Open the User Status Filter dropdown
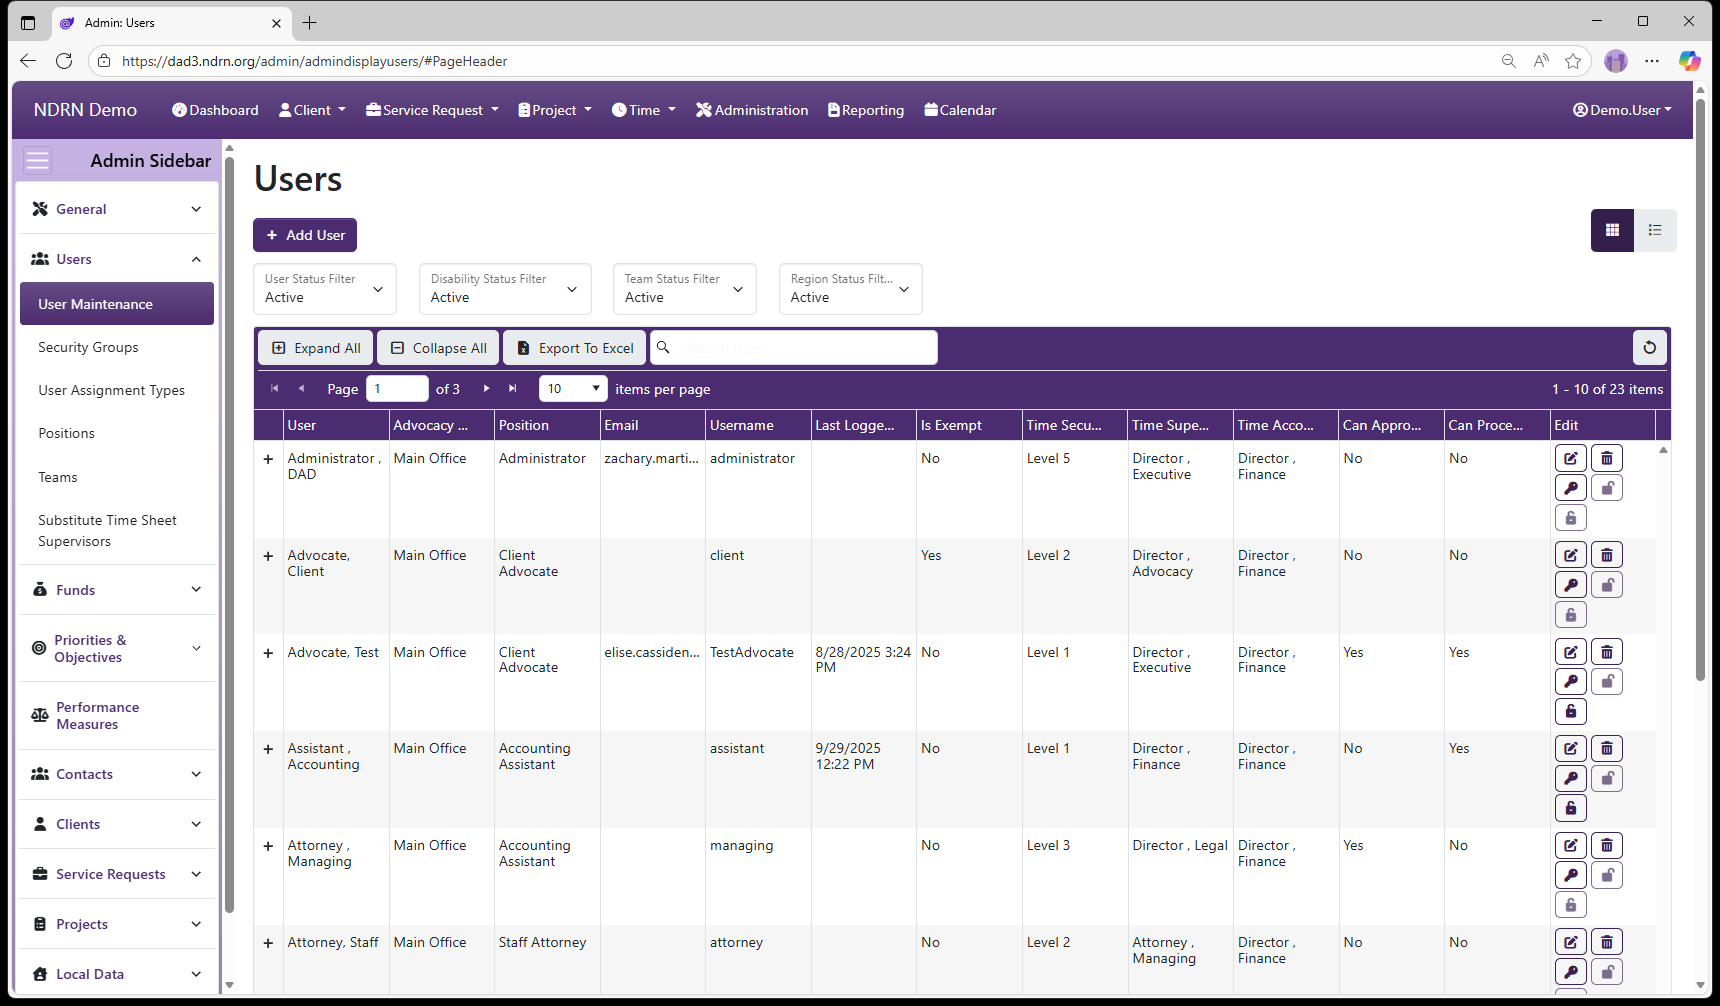Screen dimensions: 1720x1006 click(x=325, y=289)
